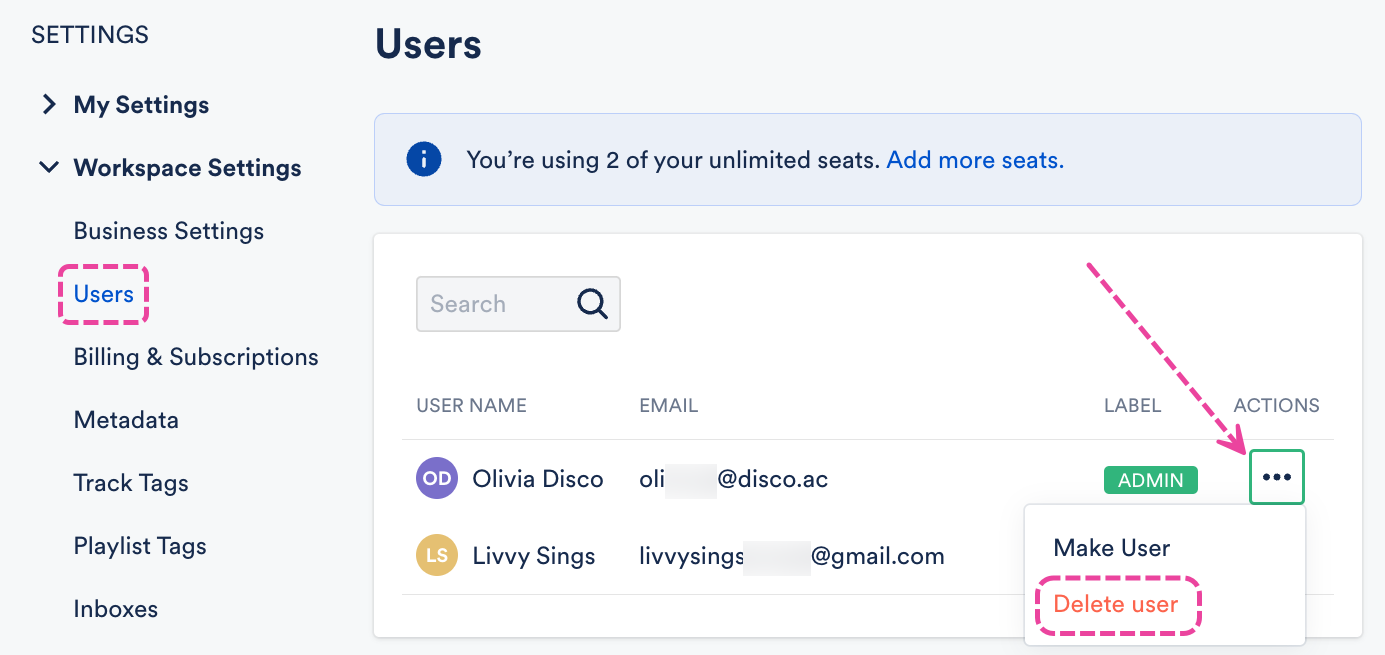Image resolution: width=1385 pixels, height=655 pixels.
Task: Go to the Users settings page
Action: click(104, 294)
